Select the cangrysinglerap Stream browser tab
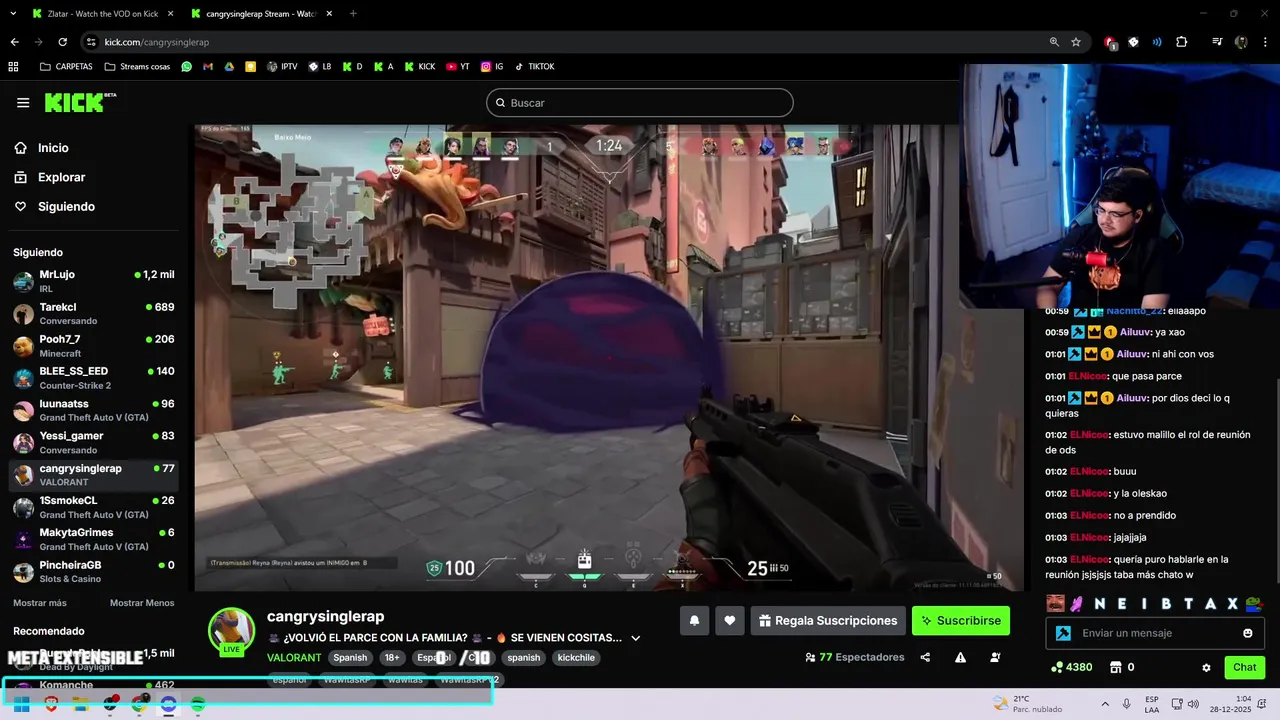Viewport: 1280px width, 720px height. (x=262, y=14)
